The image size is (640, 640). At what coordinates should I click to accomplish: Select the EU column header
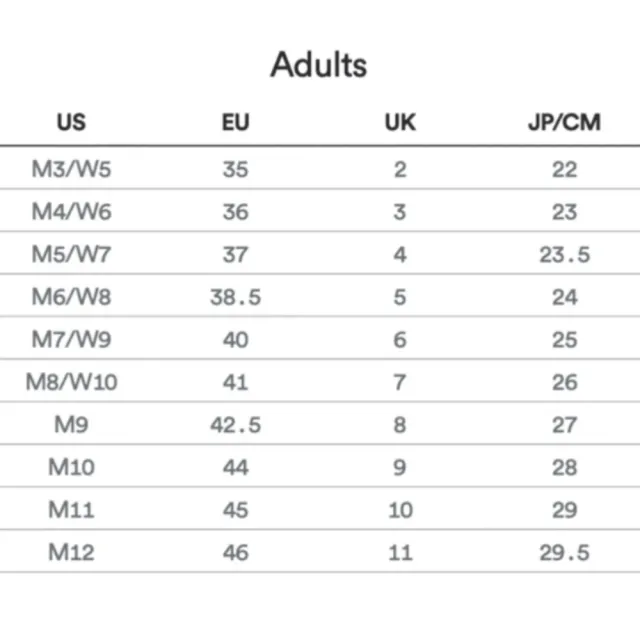236,122
